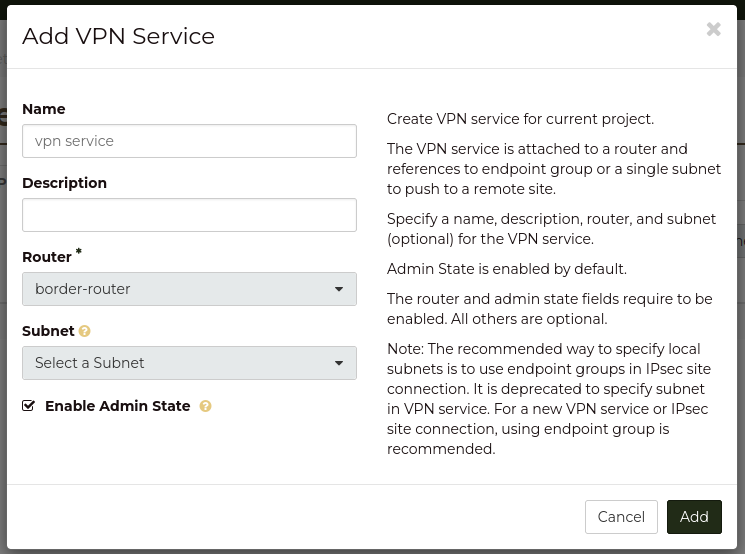The image size is (745, 554).
Task: Click the 'Add VPN Service' dialog title
Action: (118, 36)
